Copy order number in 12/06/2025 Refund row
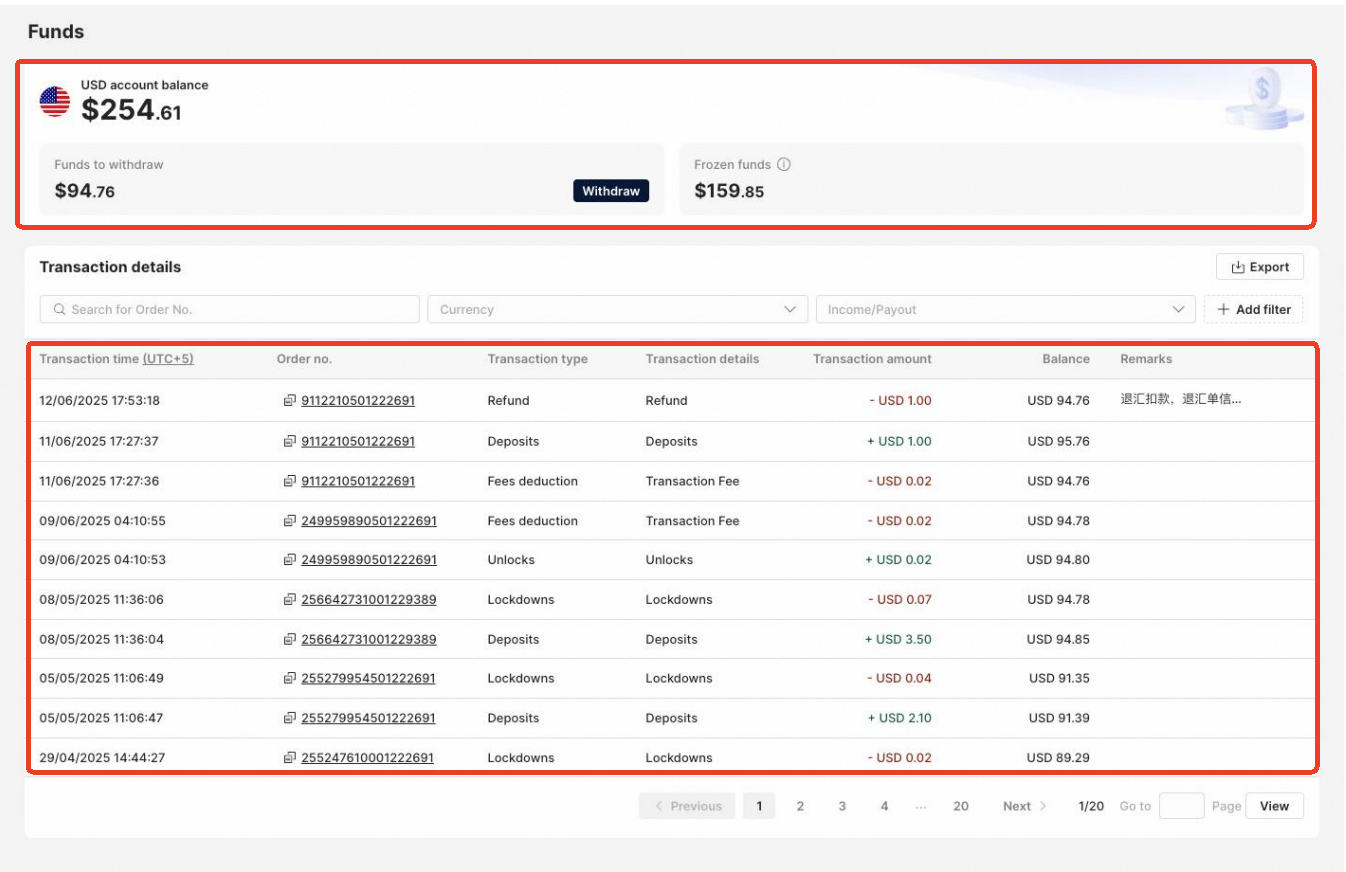The height and width of the screenshot is (872, 1346). tap(290, 401)
